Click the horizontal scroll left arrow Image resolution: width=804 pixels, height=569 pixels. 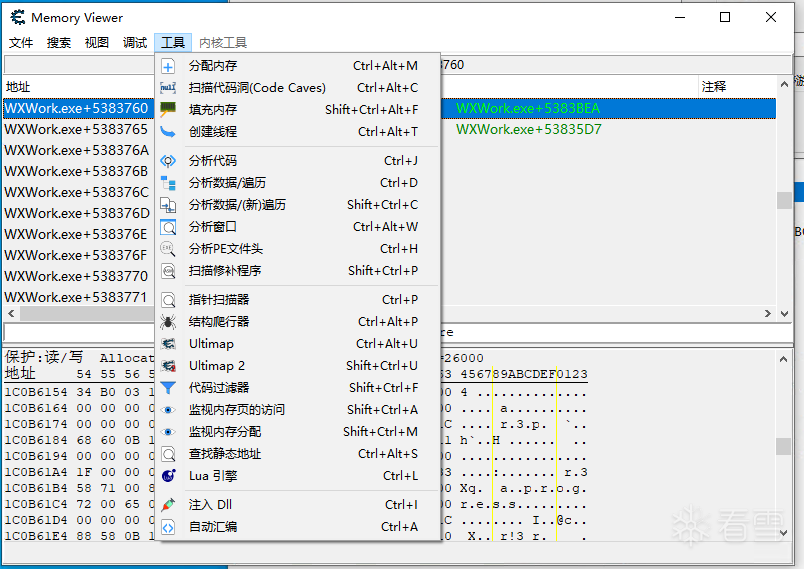coord(11,313)
